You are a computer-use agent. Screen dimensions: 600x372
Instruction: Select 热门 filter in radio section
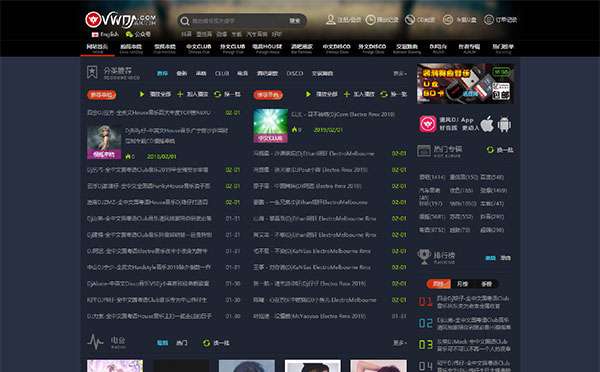[x=182, y=343]
